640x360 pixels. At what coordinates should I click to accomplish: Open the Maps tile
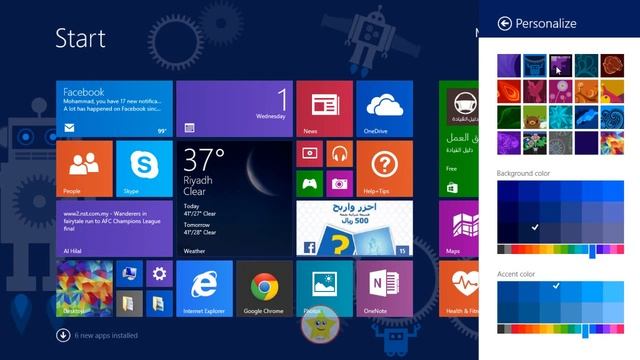click(458, 229)
